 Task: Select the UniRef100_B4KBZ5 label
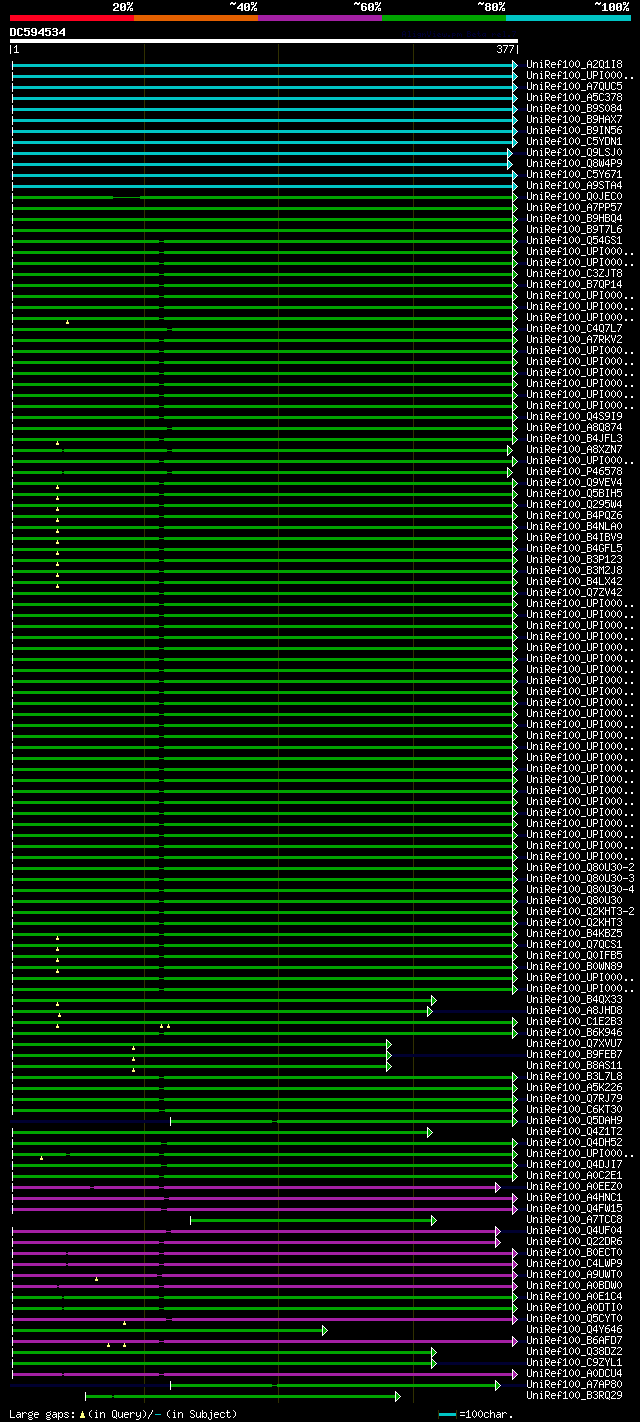pos(574,933)
